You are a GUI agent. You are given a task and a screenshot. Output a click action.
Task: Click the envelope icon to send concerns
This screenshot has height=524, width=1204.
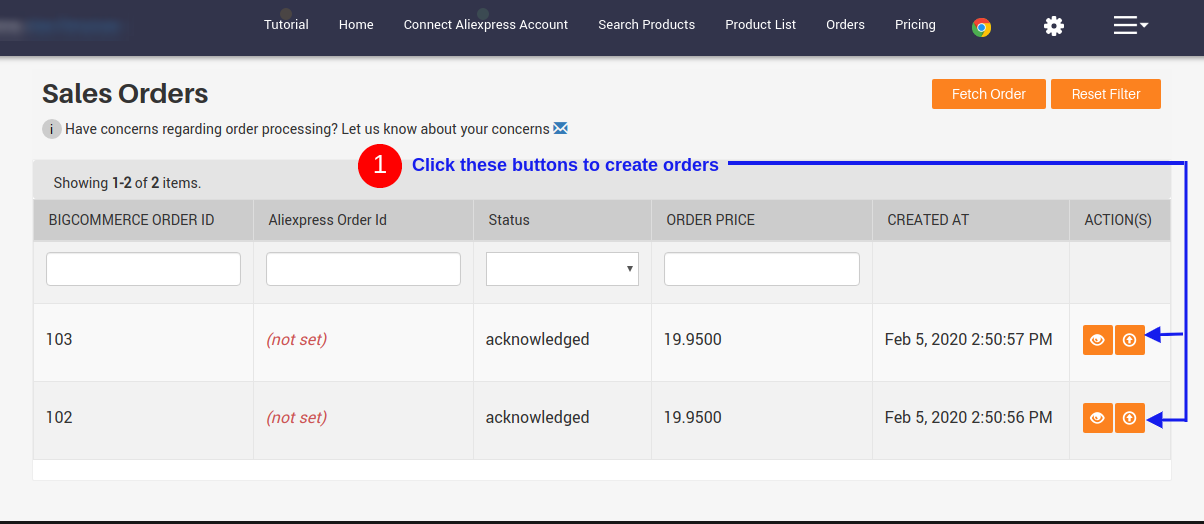click(560, 128)
